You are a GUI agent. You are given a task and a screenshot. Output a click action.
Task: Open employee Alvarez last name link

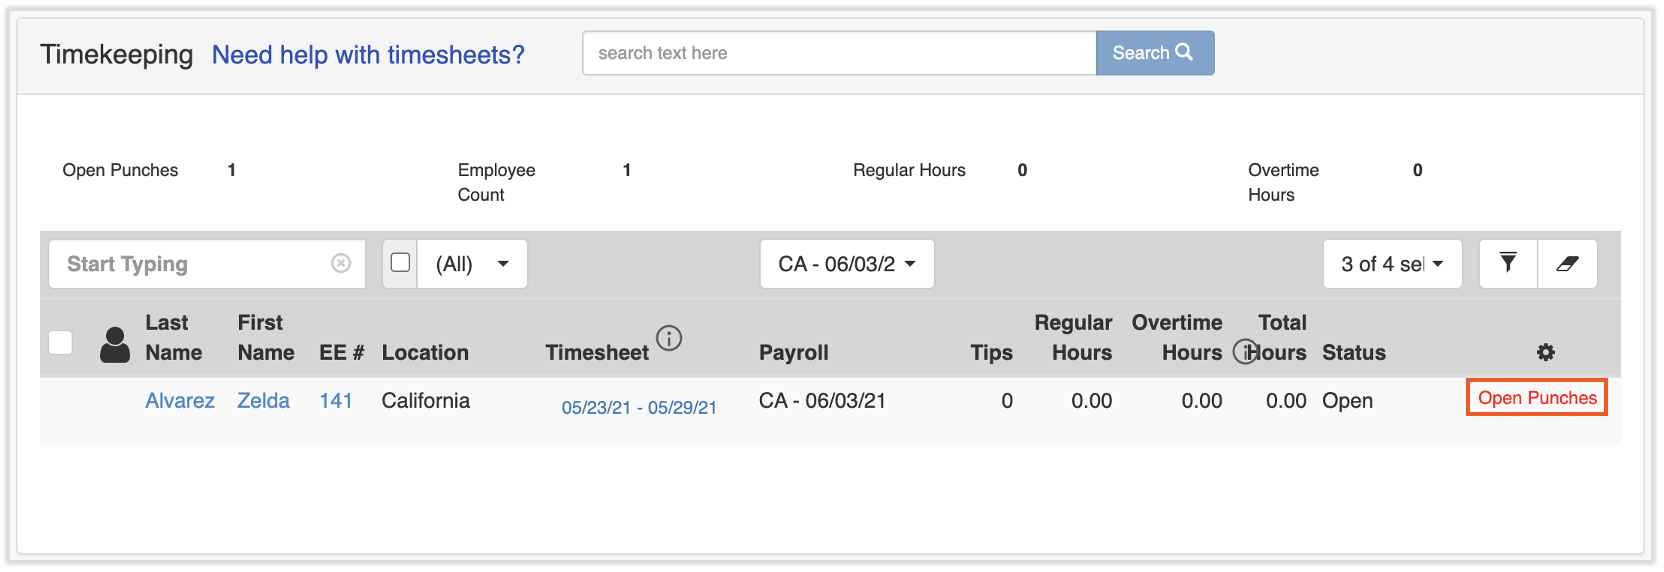(180, 401)
